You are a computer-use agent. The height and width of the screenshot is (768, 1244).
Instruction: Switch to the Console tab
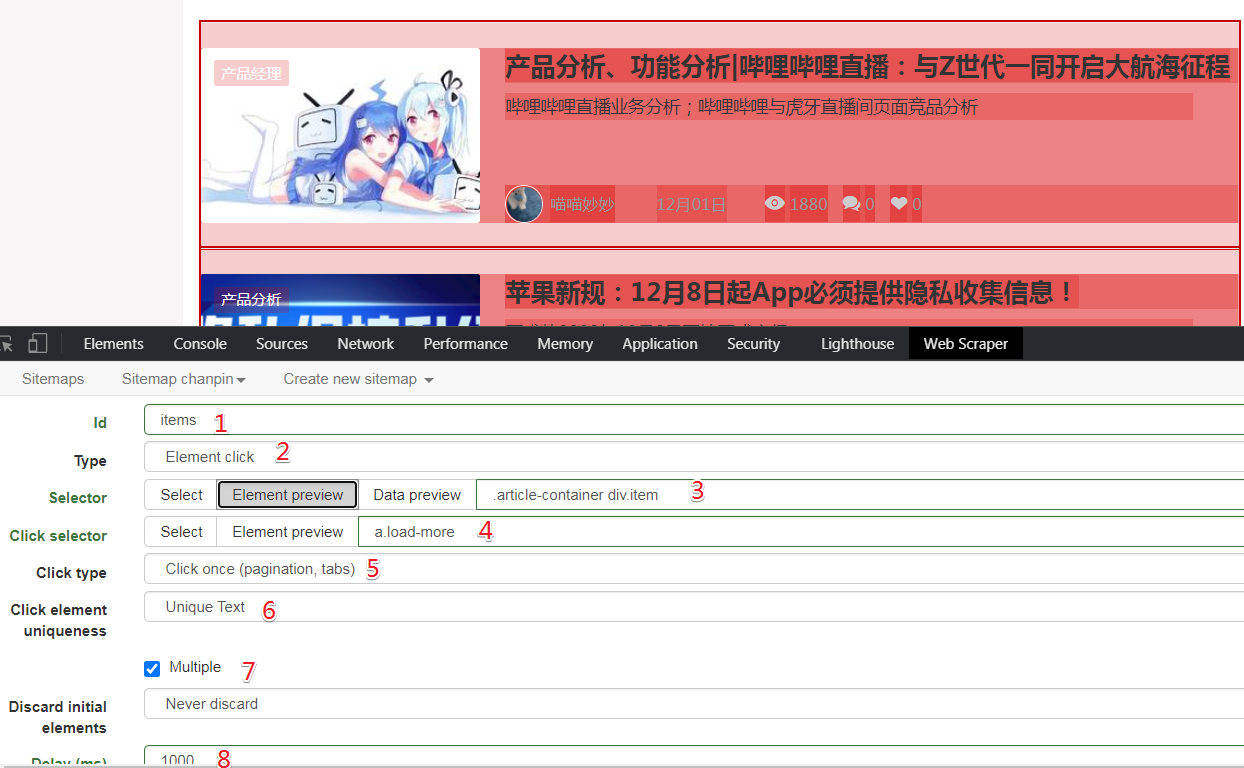coord(199,343)
